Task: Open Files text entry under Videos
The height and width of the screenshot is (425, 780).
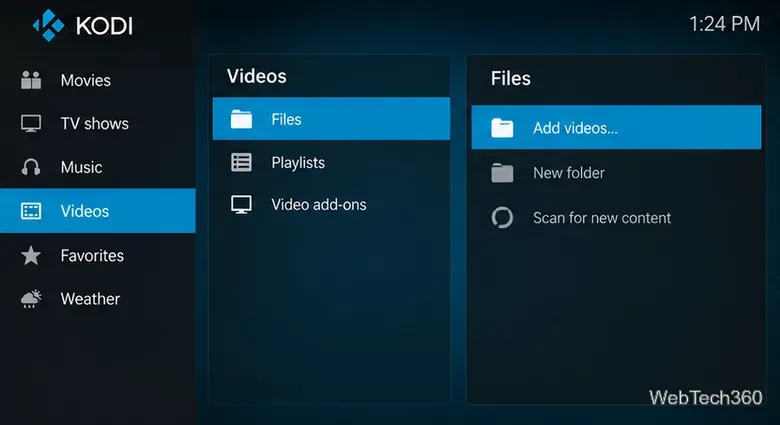Action: coord(286,119)
